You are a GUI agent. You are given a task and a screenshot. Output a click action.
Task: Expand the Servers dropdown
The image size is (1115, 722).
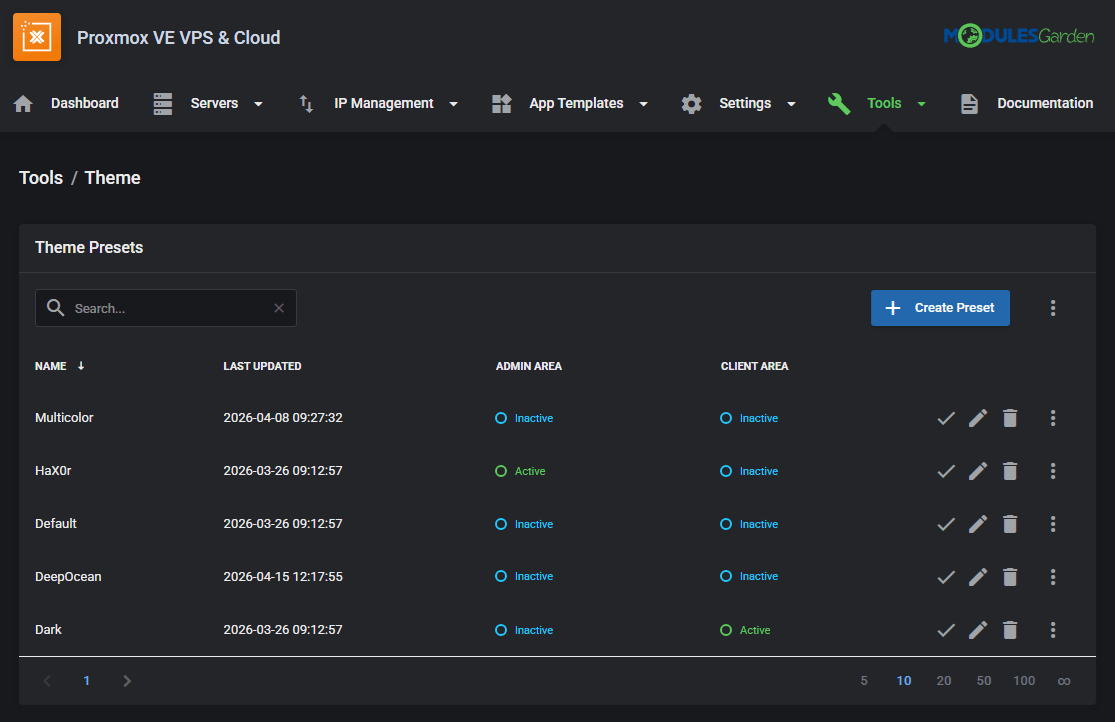[x=258, y=103]
